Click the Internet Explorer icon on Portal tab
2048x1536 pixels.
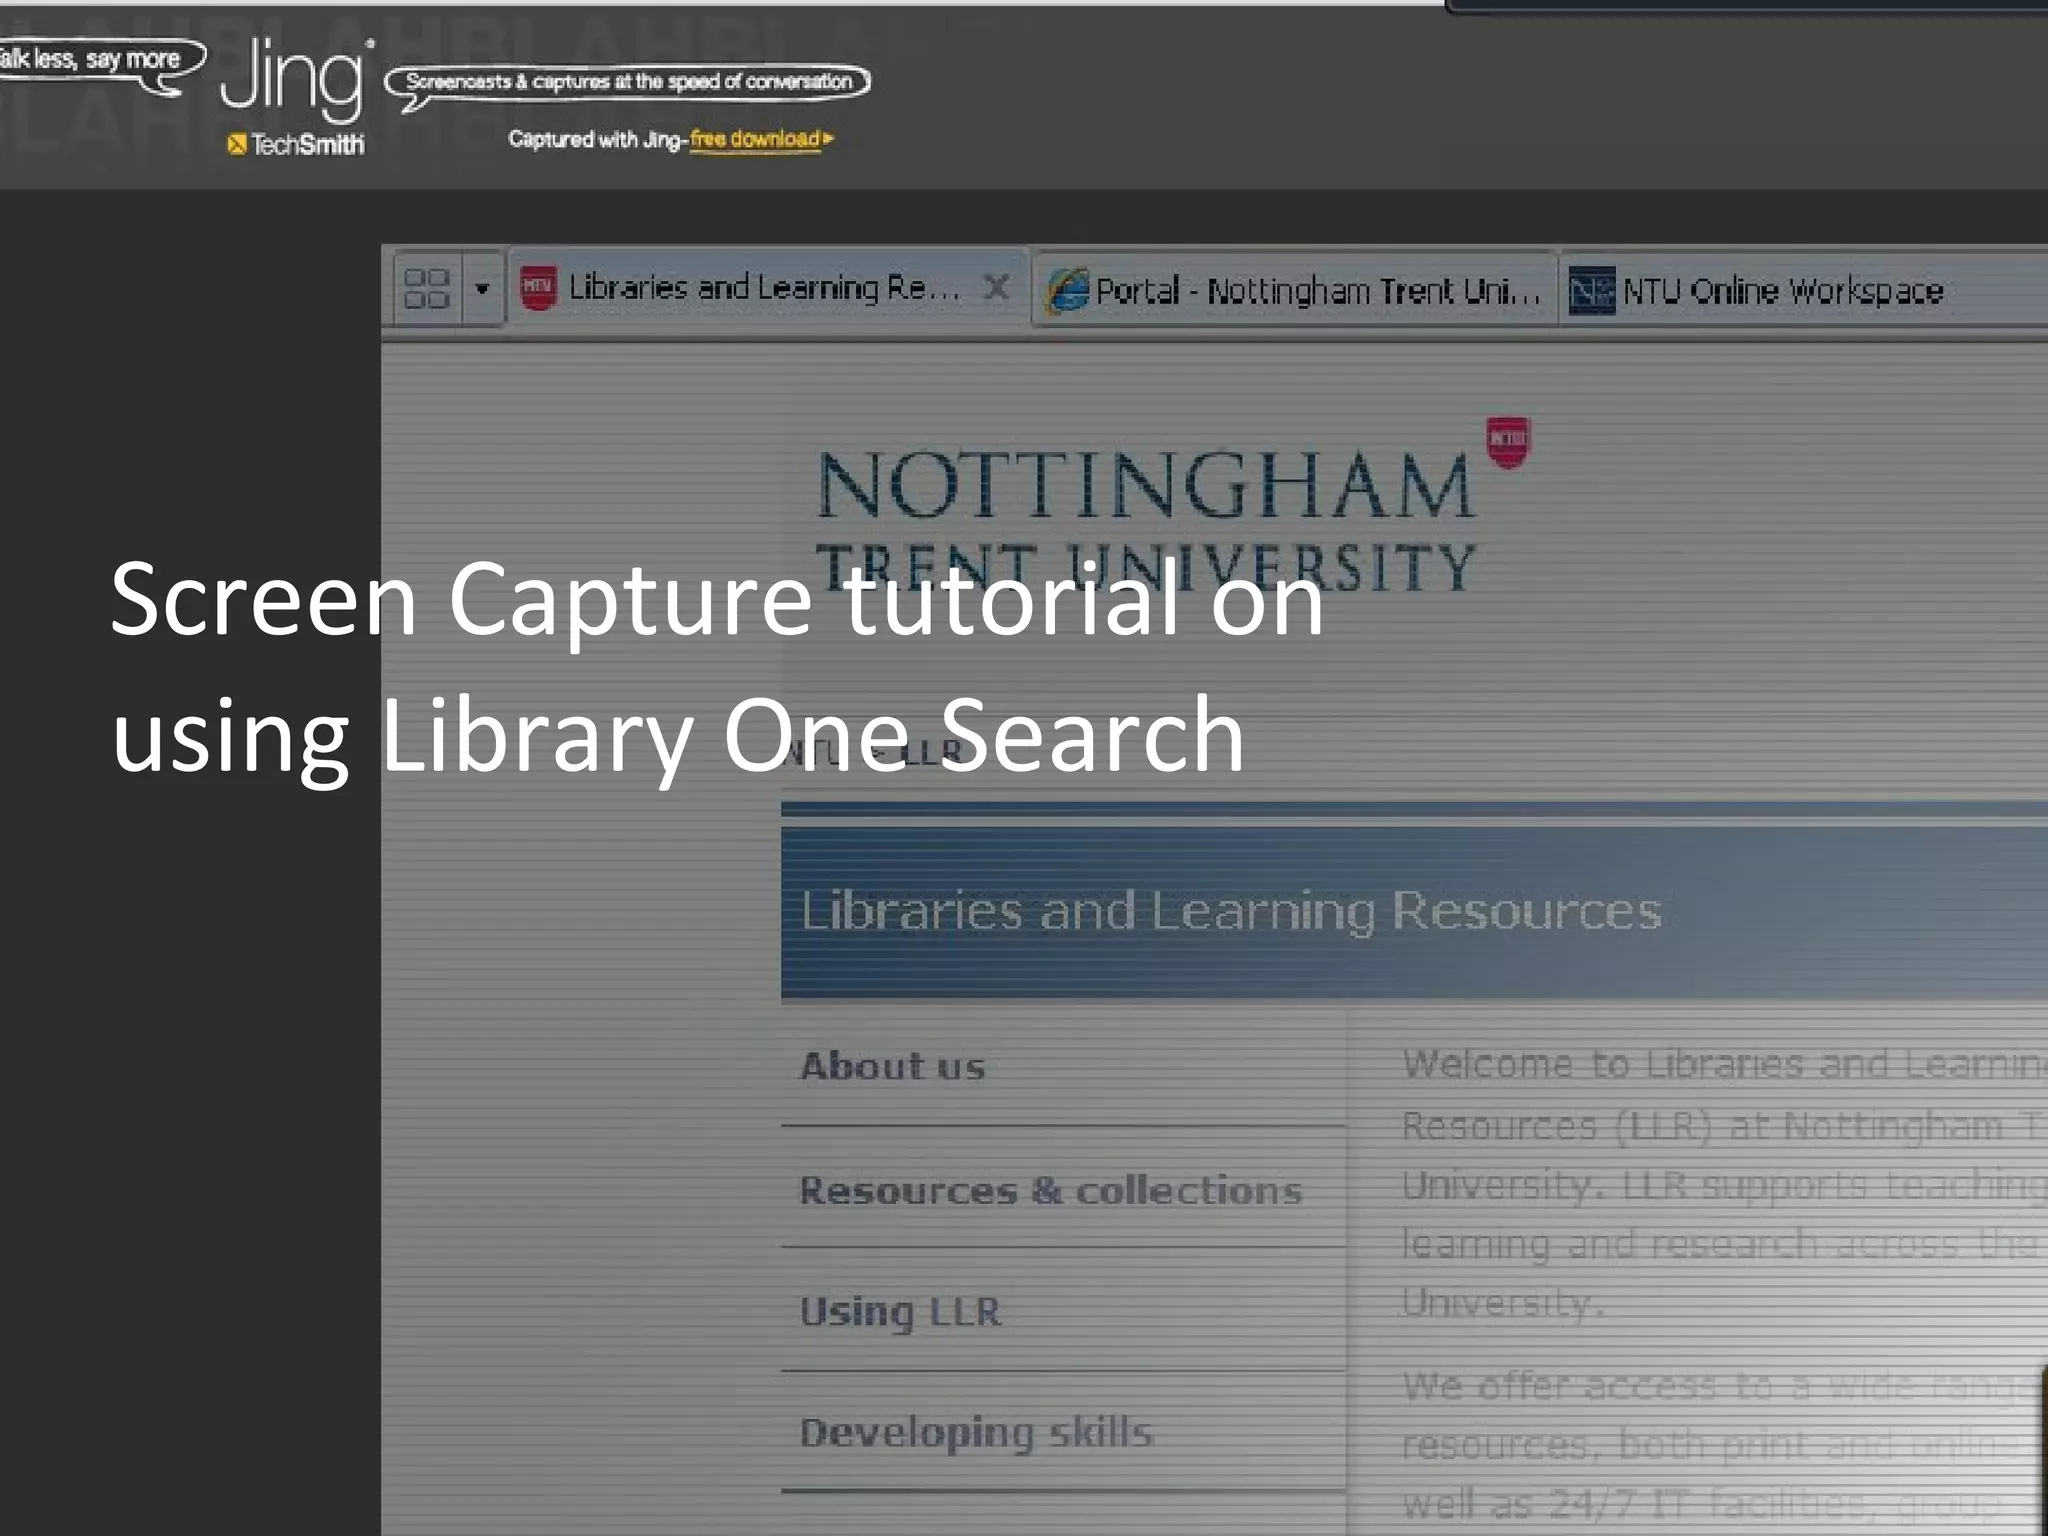(x=1067, y=291)
